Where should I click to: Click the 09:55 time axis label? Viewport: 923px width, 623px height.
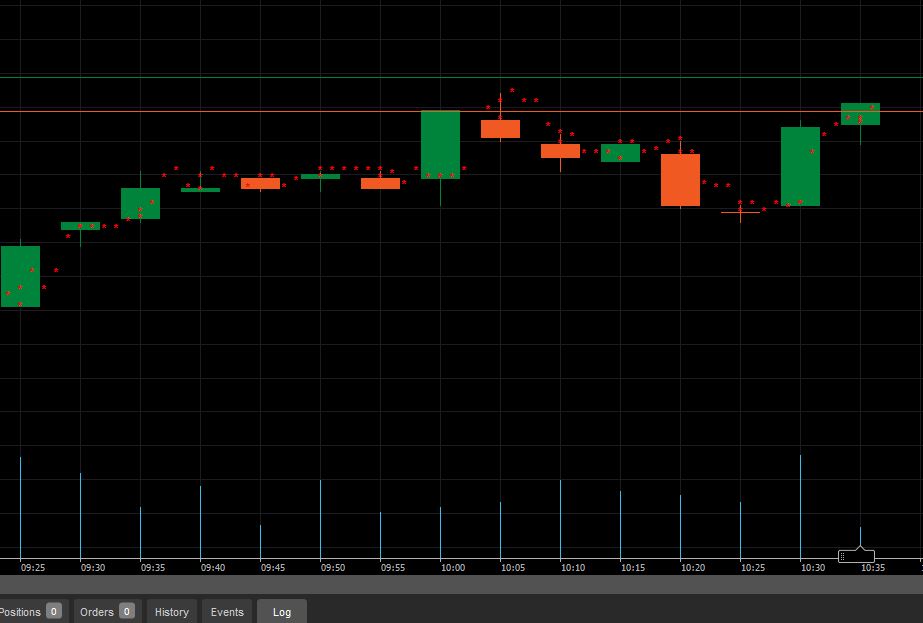[x=393, y=568]
